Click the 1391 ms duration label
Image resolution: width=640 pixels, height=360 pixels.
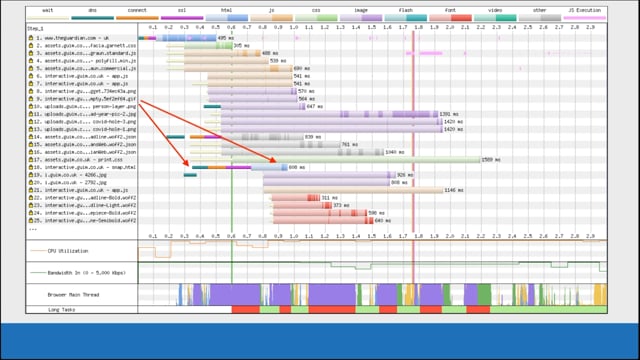click(449, 114)
